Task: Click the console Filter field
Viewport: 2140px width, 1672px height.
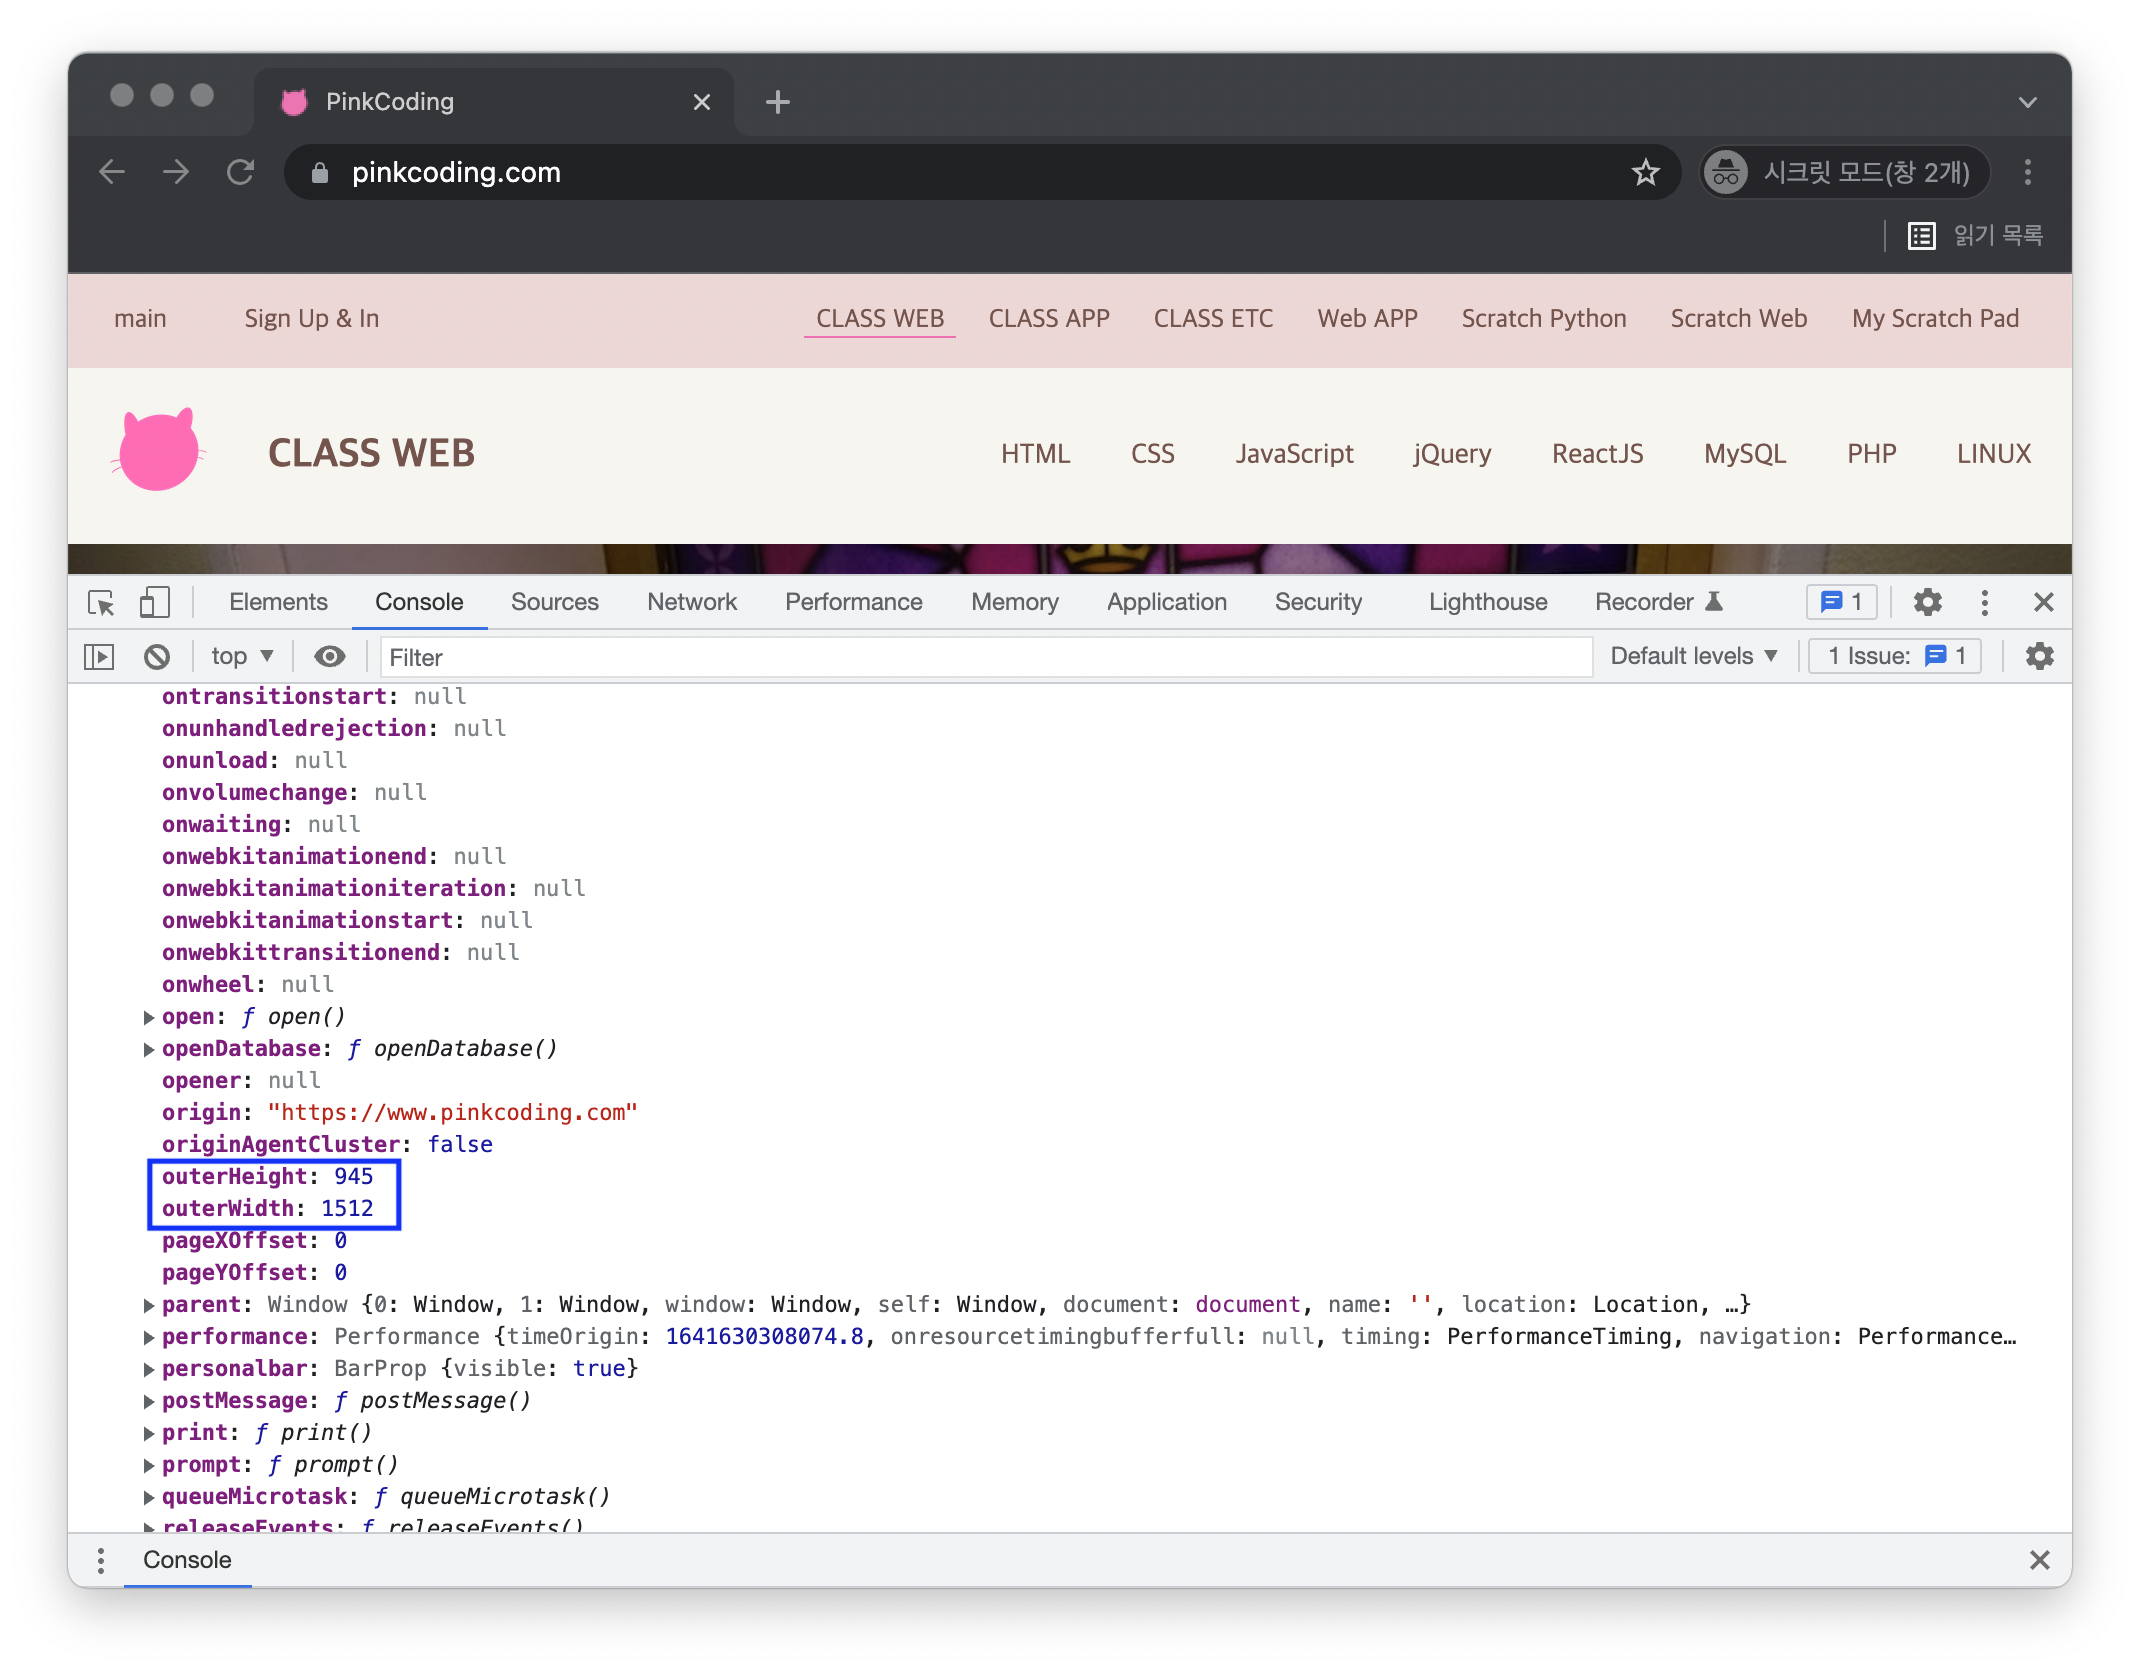Action: [x=985, y=657]
